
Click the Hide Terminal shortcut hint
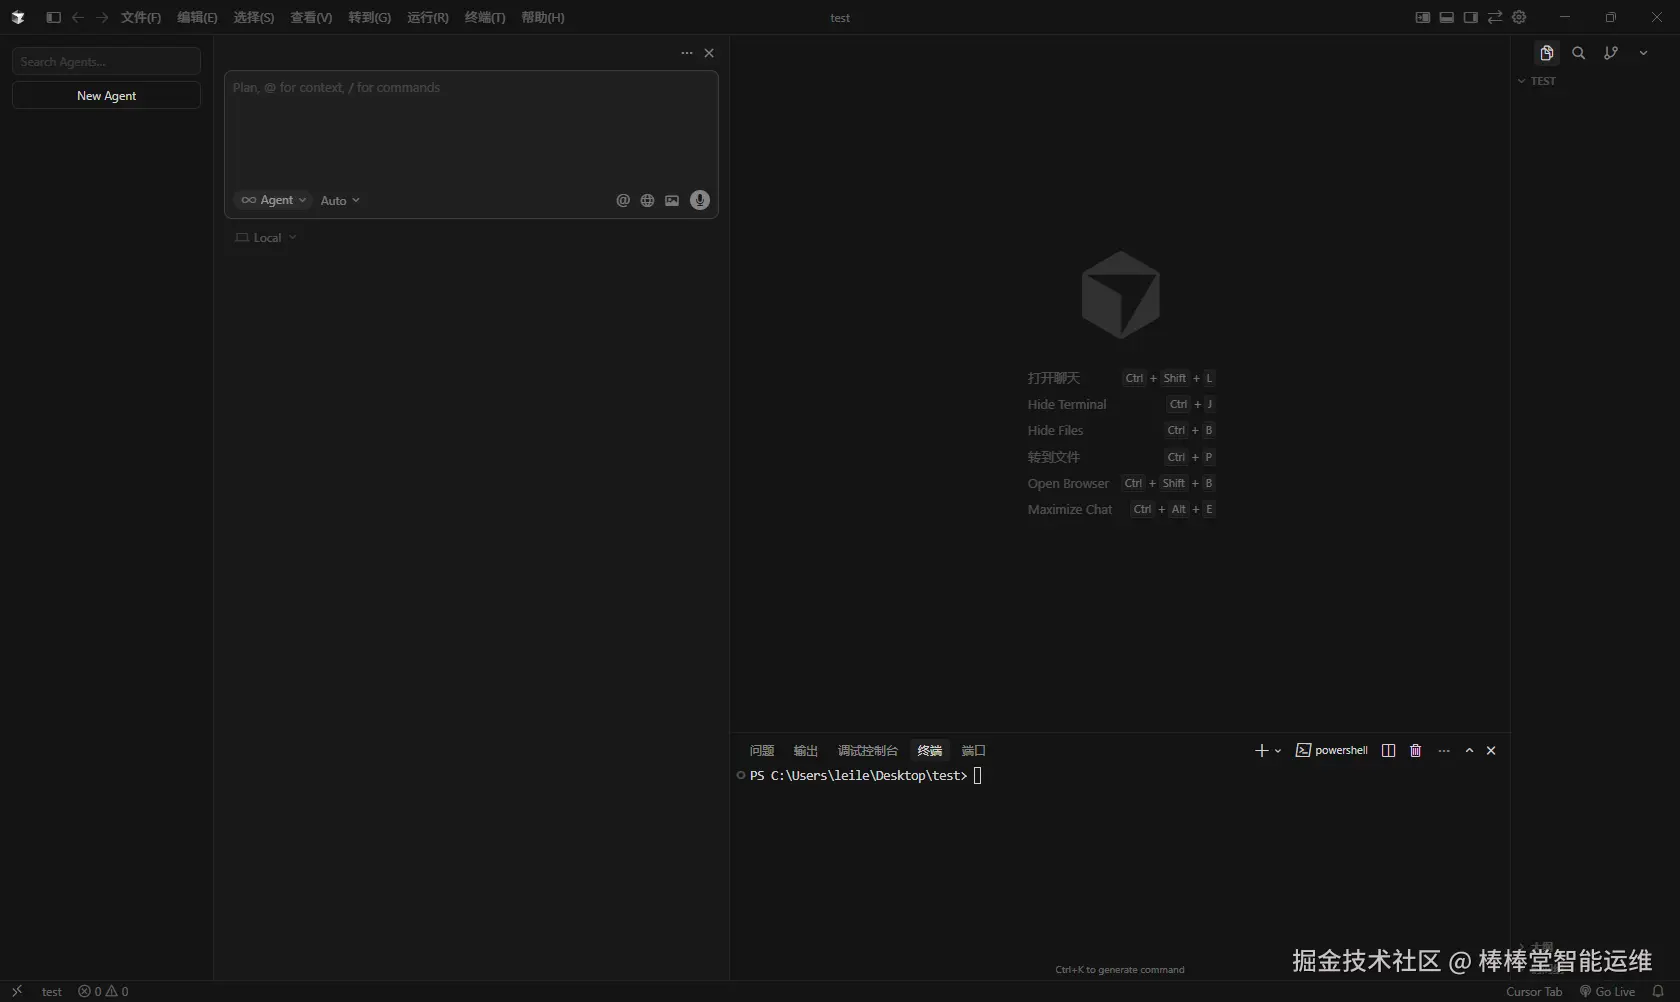[x=1121, y=404]
